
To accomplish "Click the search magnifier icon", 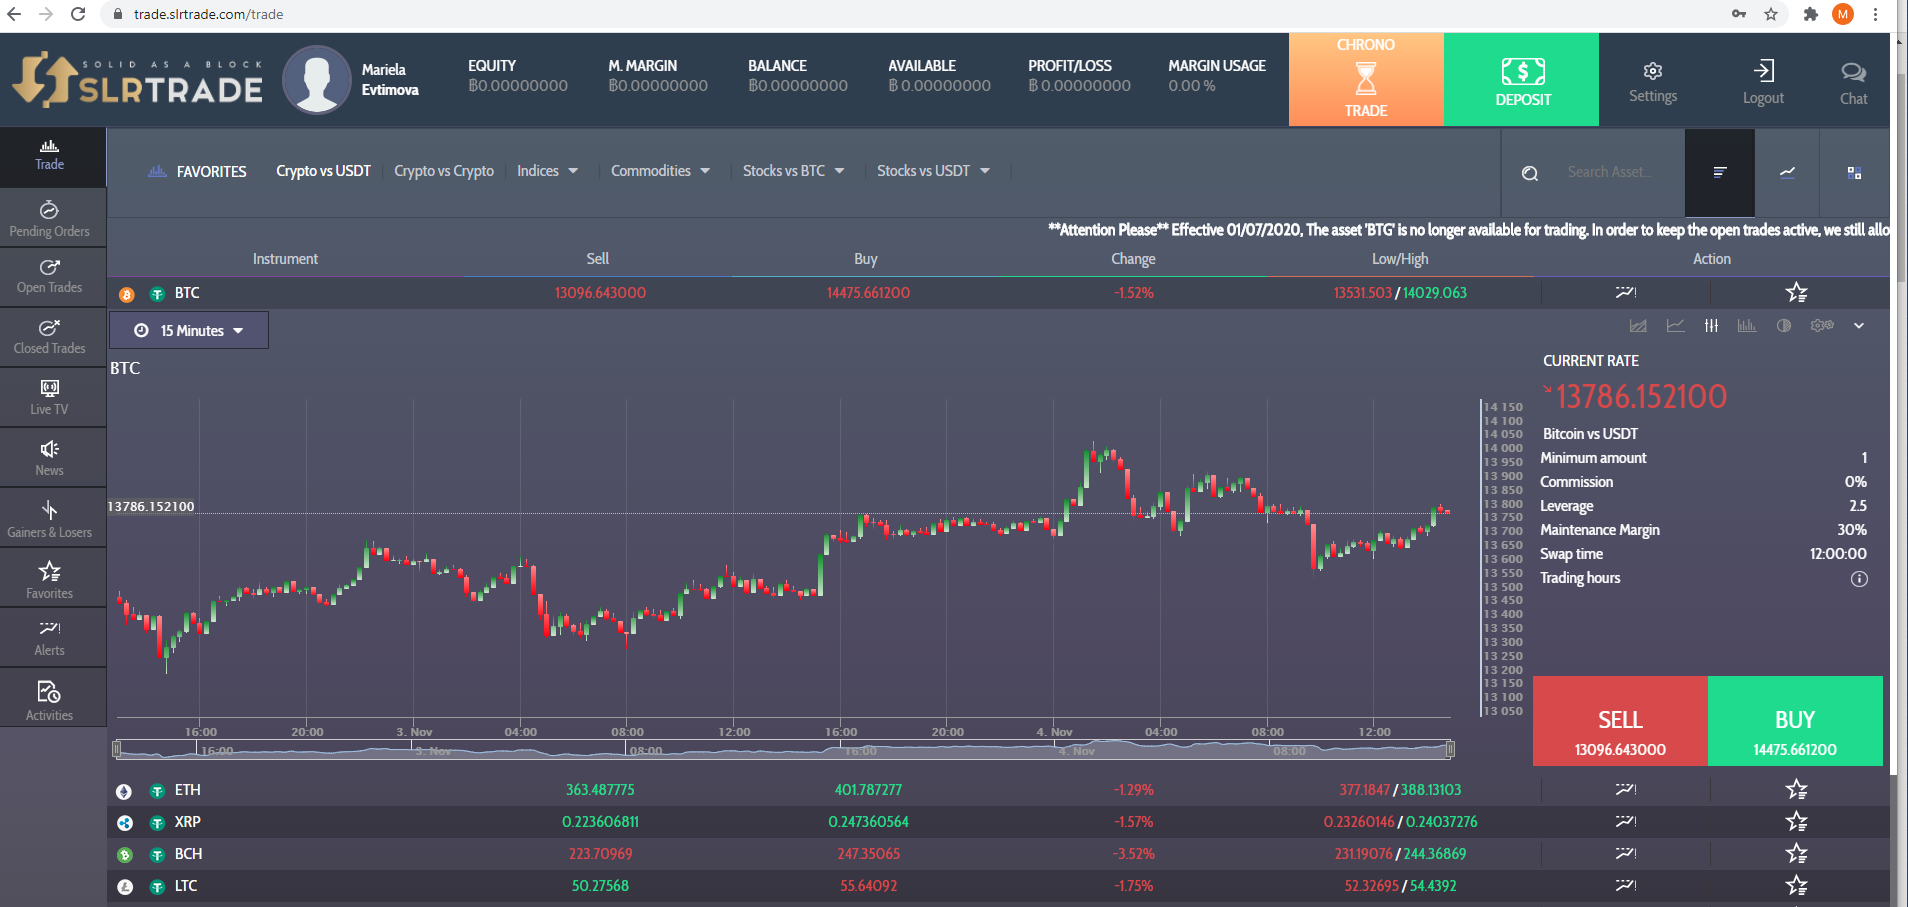I will [1529, 173].
